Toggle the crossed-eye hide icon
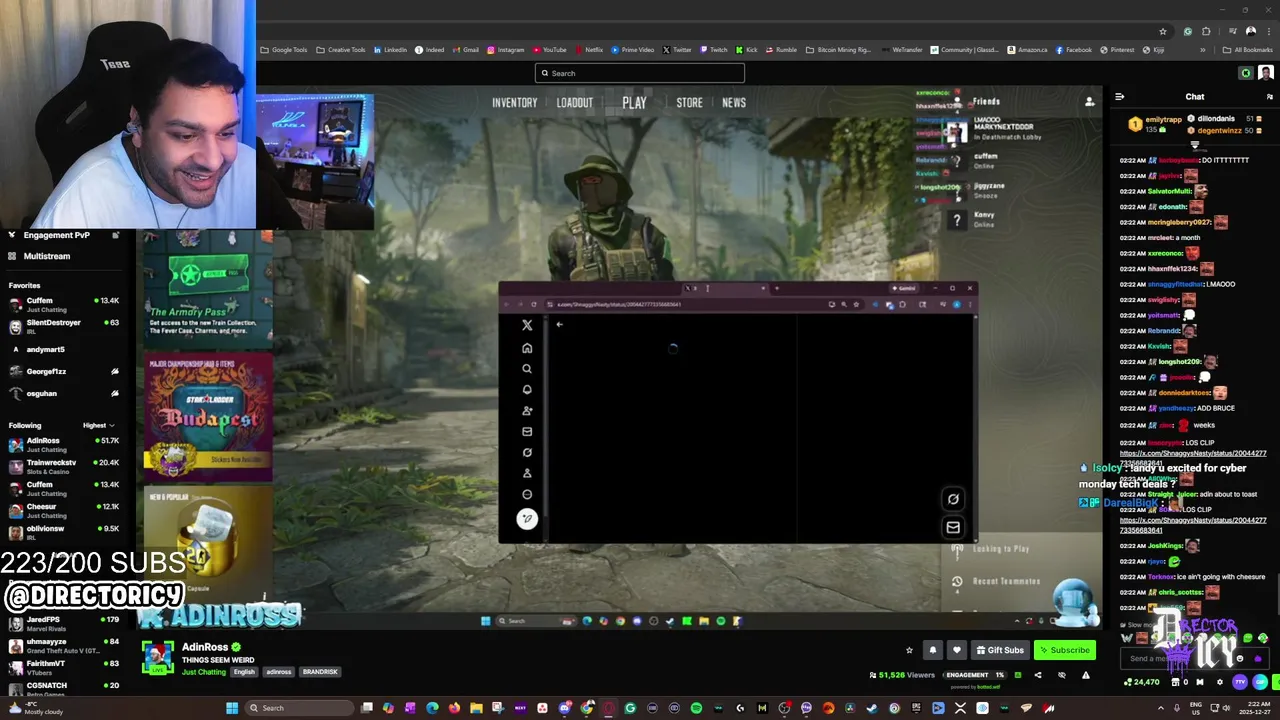The height and width of the screenshot is (720, 1280). pyautogui.click(x=1062, y=675)
